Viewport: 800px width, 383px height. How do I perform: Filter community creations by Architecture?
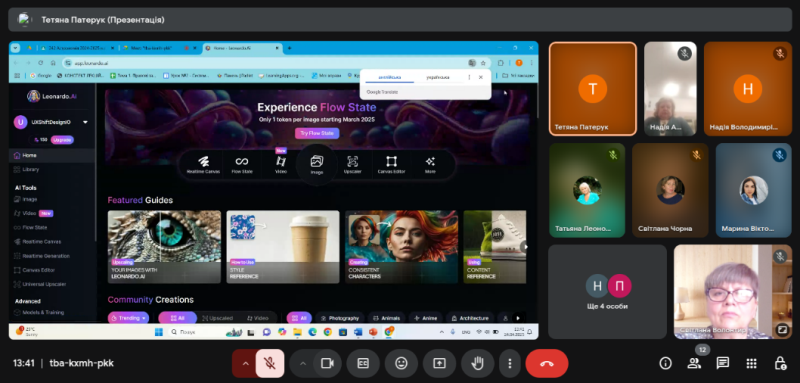point(470,318)
